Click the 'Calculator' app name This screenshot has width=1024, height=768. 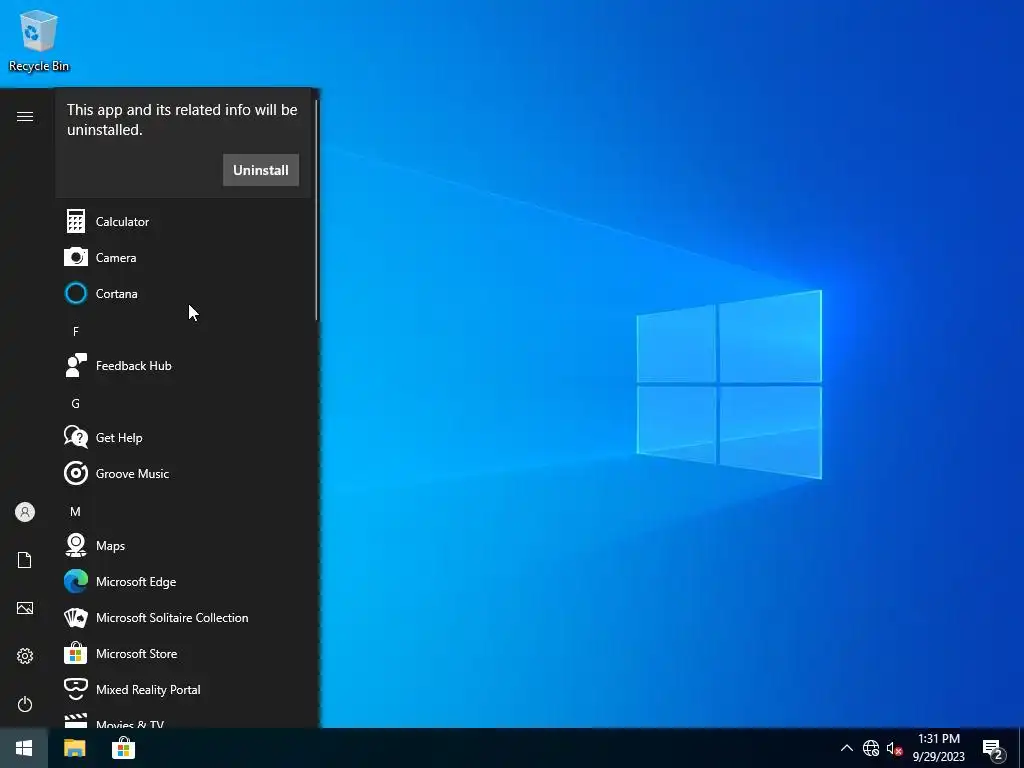tap(122, 221)
